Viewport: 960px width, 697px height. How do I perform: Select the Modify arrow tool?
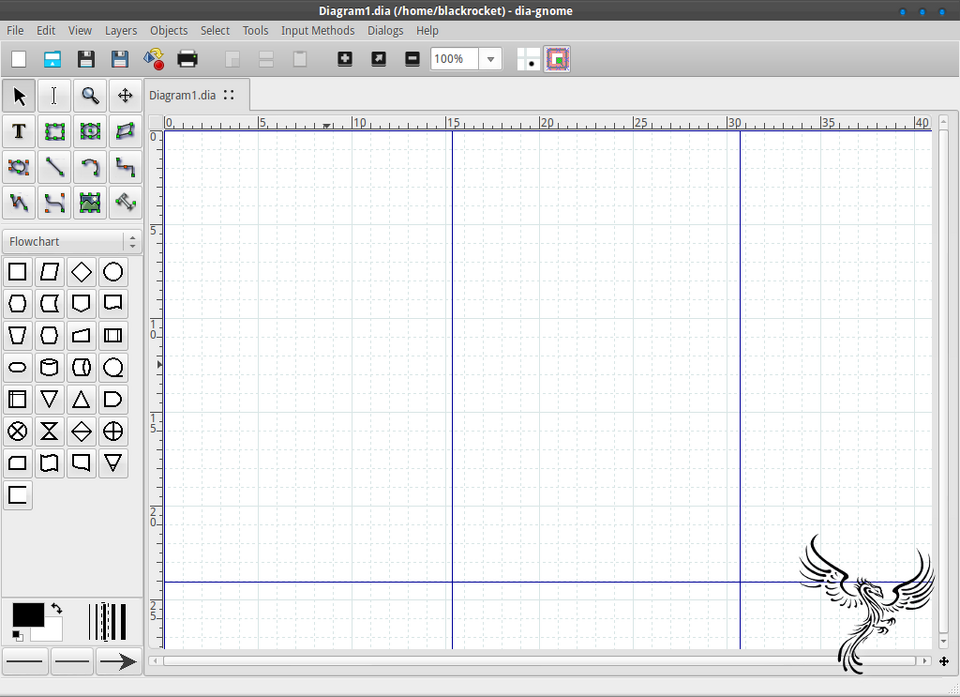18,95
